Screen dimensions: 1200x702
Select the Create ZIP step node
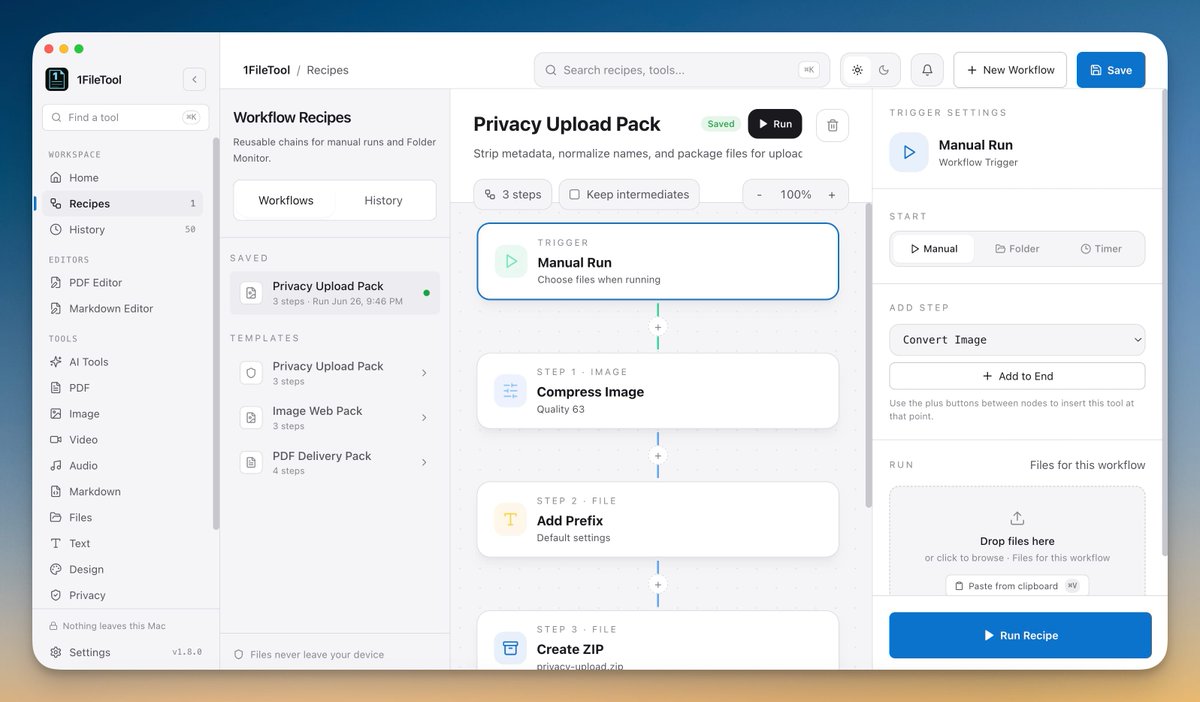pos(658,640)
